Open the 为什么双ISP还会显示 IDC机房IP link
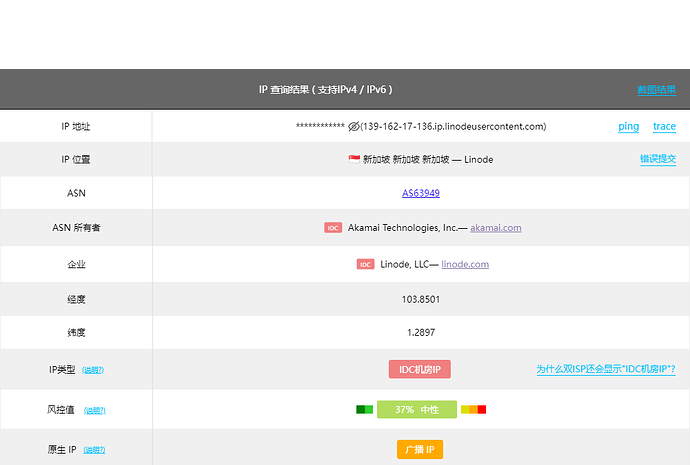The image size is (690, 465). pos(606,369)
